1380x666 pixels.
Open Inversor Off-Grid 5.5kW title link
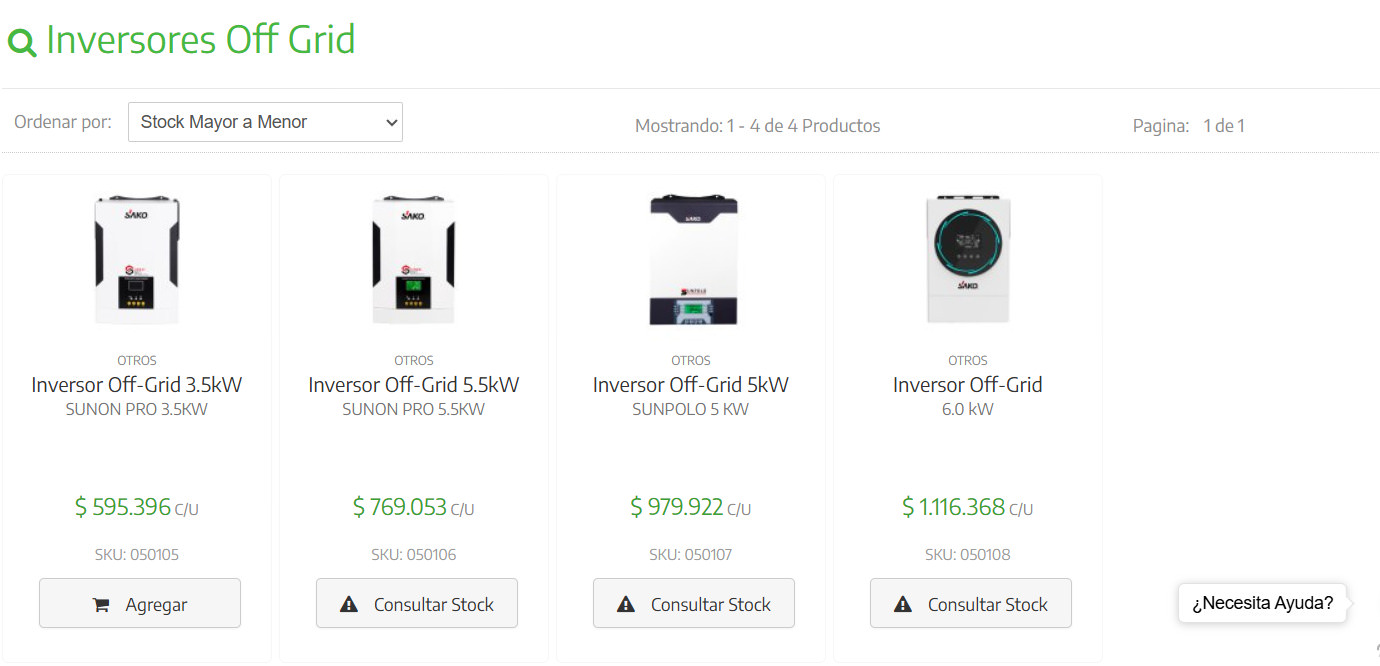point(414,385)
